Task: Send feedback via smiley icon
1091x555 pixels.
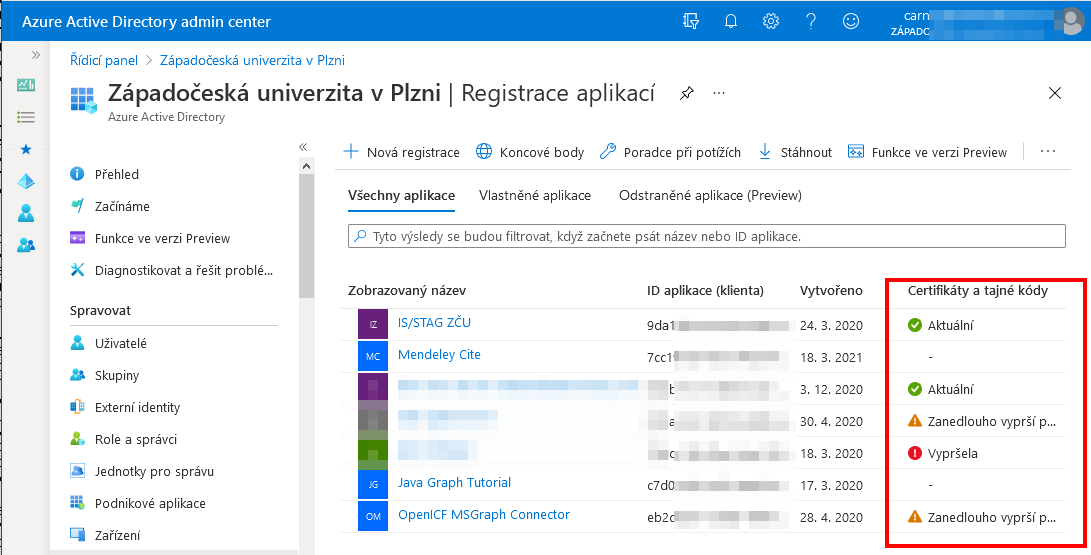Action: (x=850, y=22)
